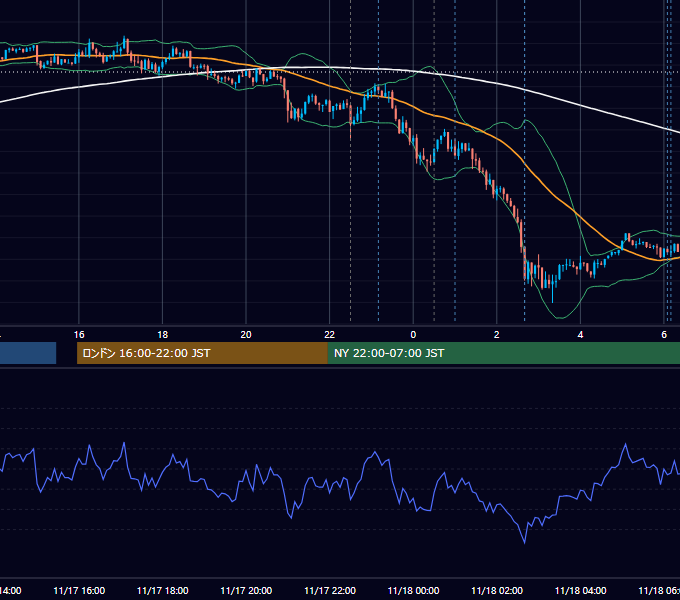Screen dimensions: 680x600
Task: Click the blue session bar before ロンドン
Action: (x=28, y=353)
